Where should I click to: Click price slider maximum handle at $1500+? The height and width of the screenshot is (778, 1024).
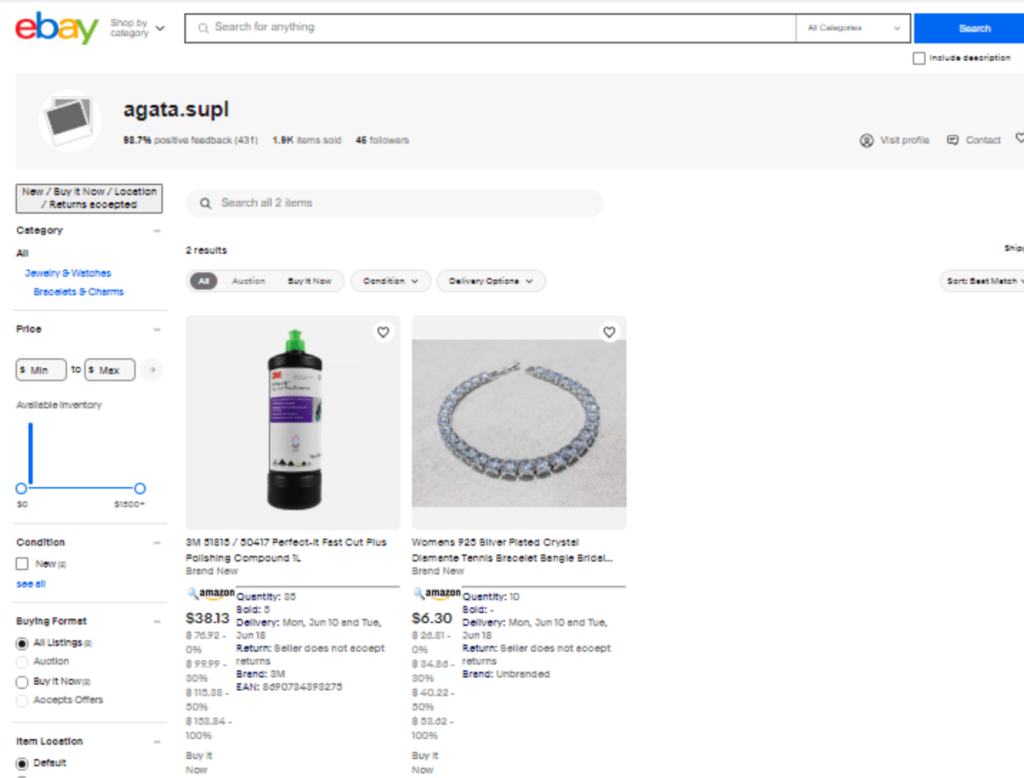coord(140,489)
